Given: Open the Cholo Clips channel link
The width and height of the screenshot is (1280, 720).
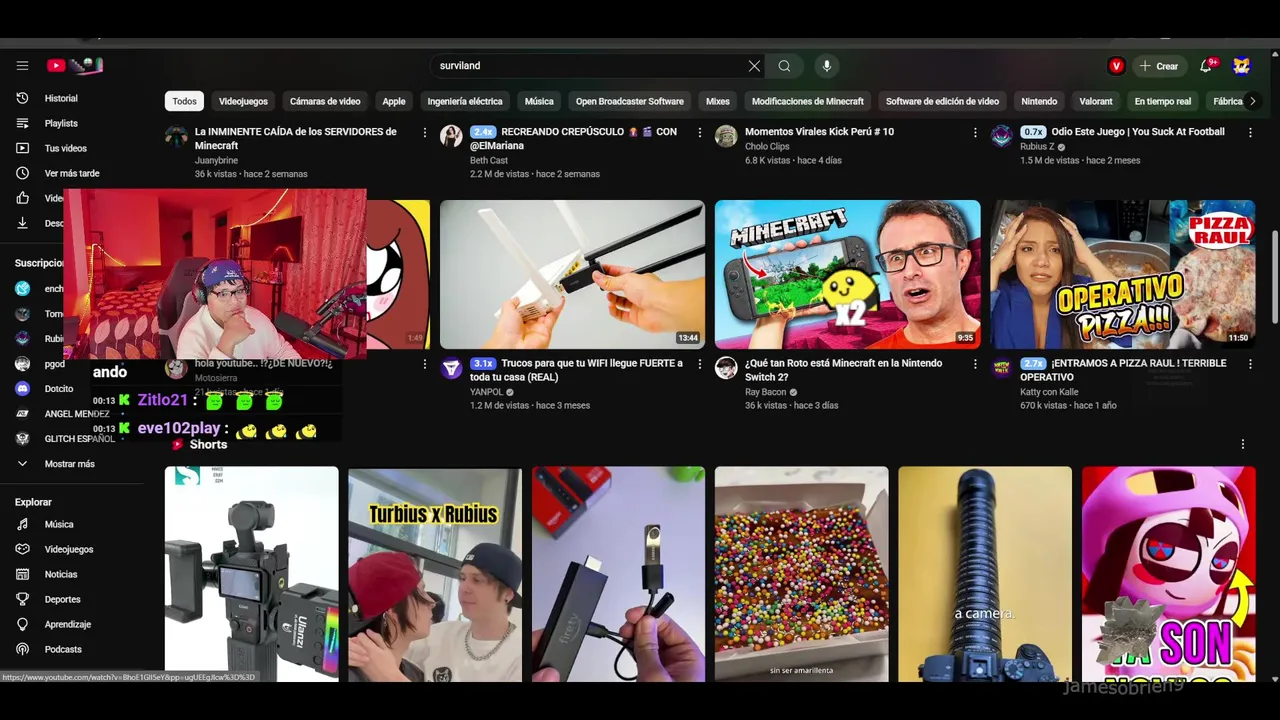Looking at the screenshot, I should pos(767,146).
